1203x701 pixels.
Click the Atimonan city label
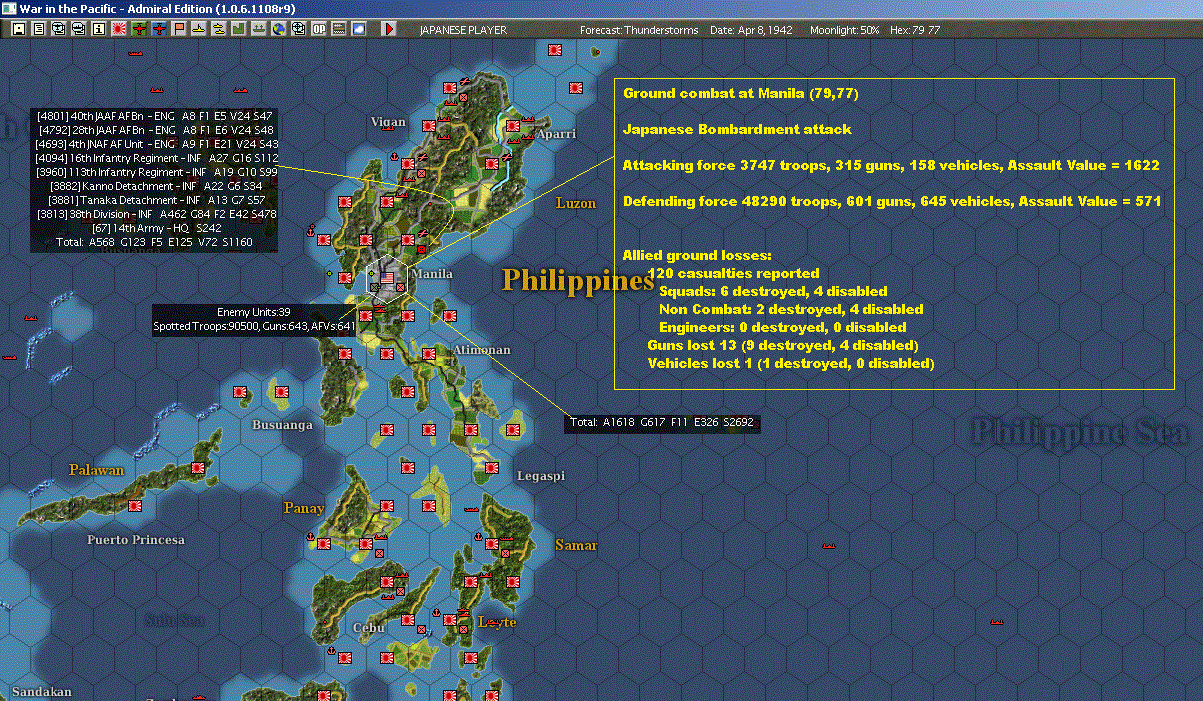(x=481, y=350)
